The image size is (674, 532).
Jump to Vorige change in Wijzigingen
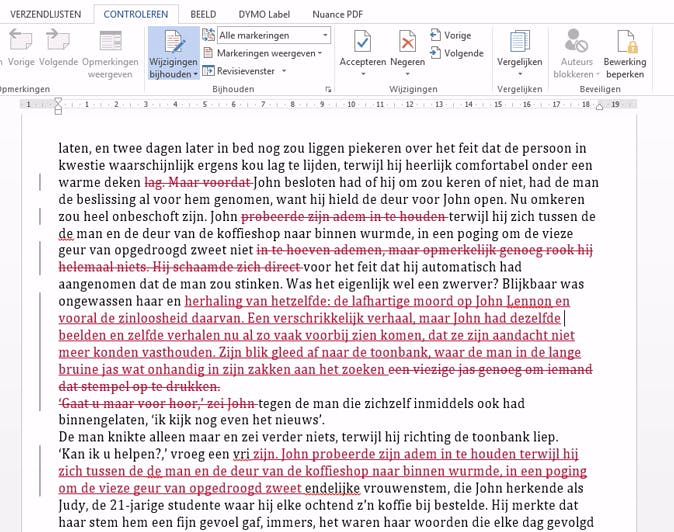click(450, 35)
